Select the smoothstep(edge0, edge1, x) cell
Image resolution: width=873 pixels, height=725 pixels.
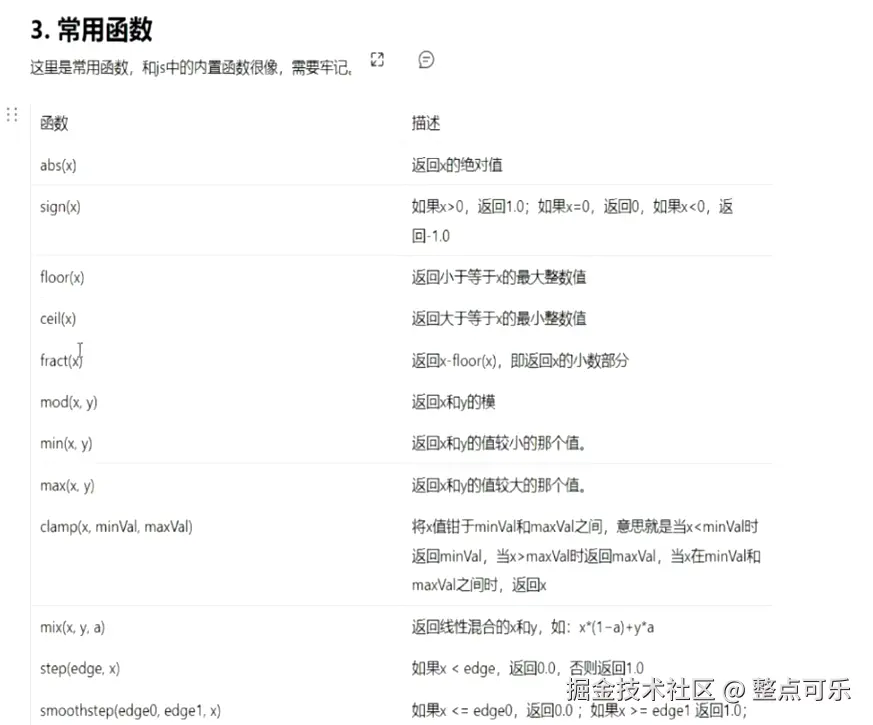click(x=130, y=711)
